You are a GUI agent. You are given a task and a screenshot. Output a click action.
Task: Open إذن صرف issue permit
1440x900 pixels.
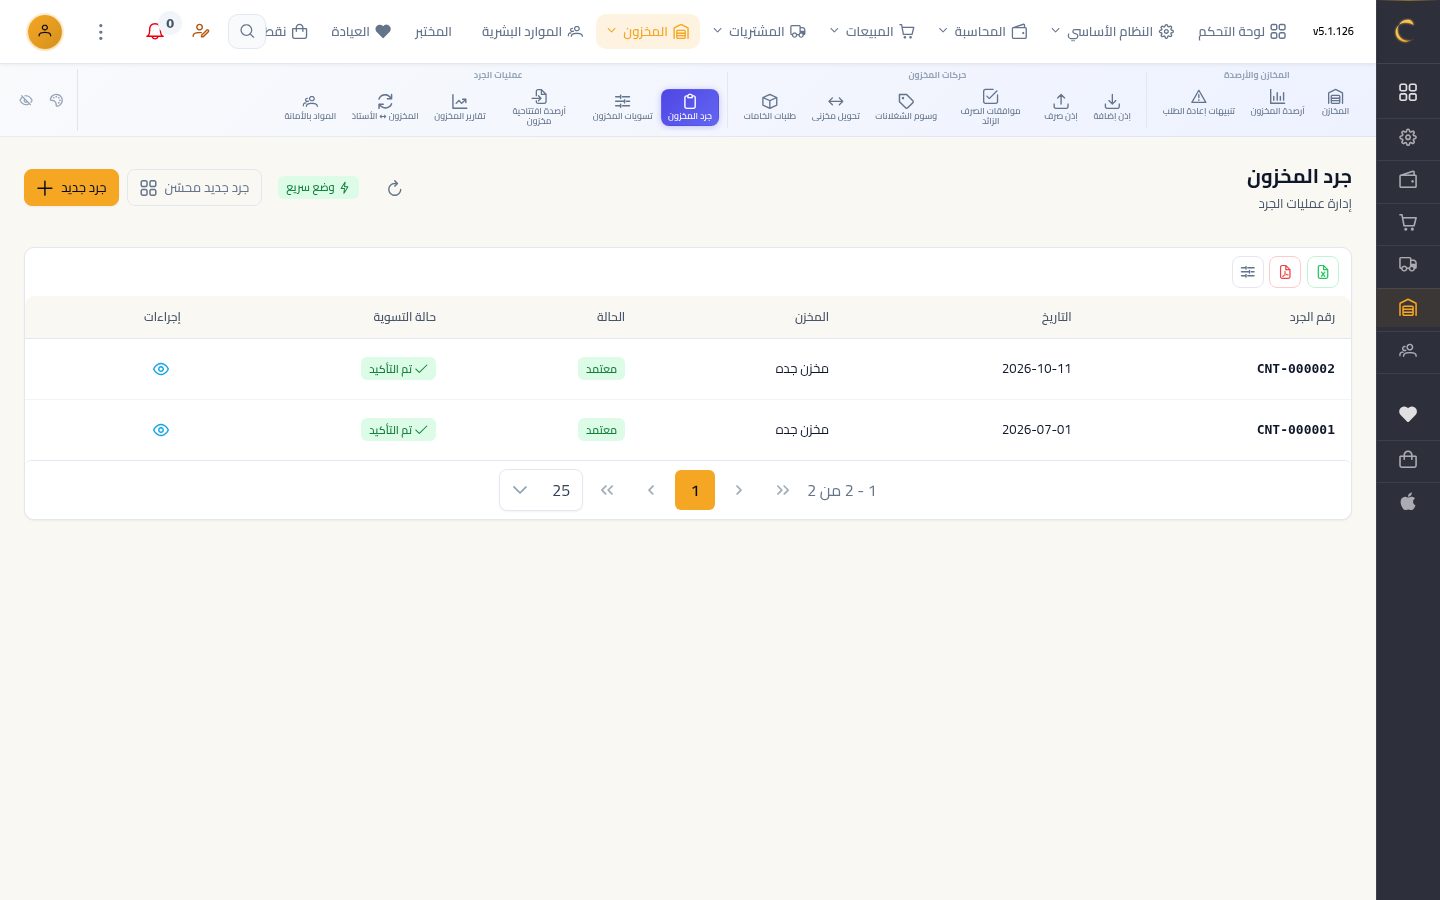1061,106
